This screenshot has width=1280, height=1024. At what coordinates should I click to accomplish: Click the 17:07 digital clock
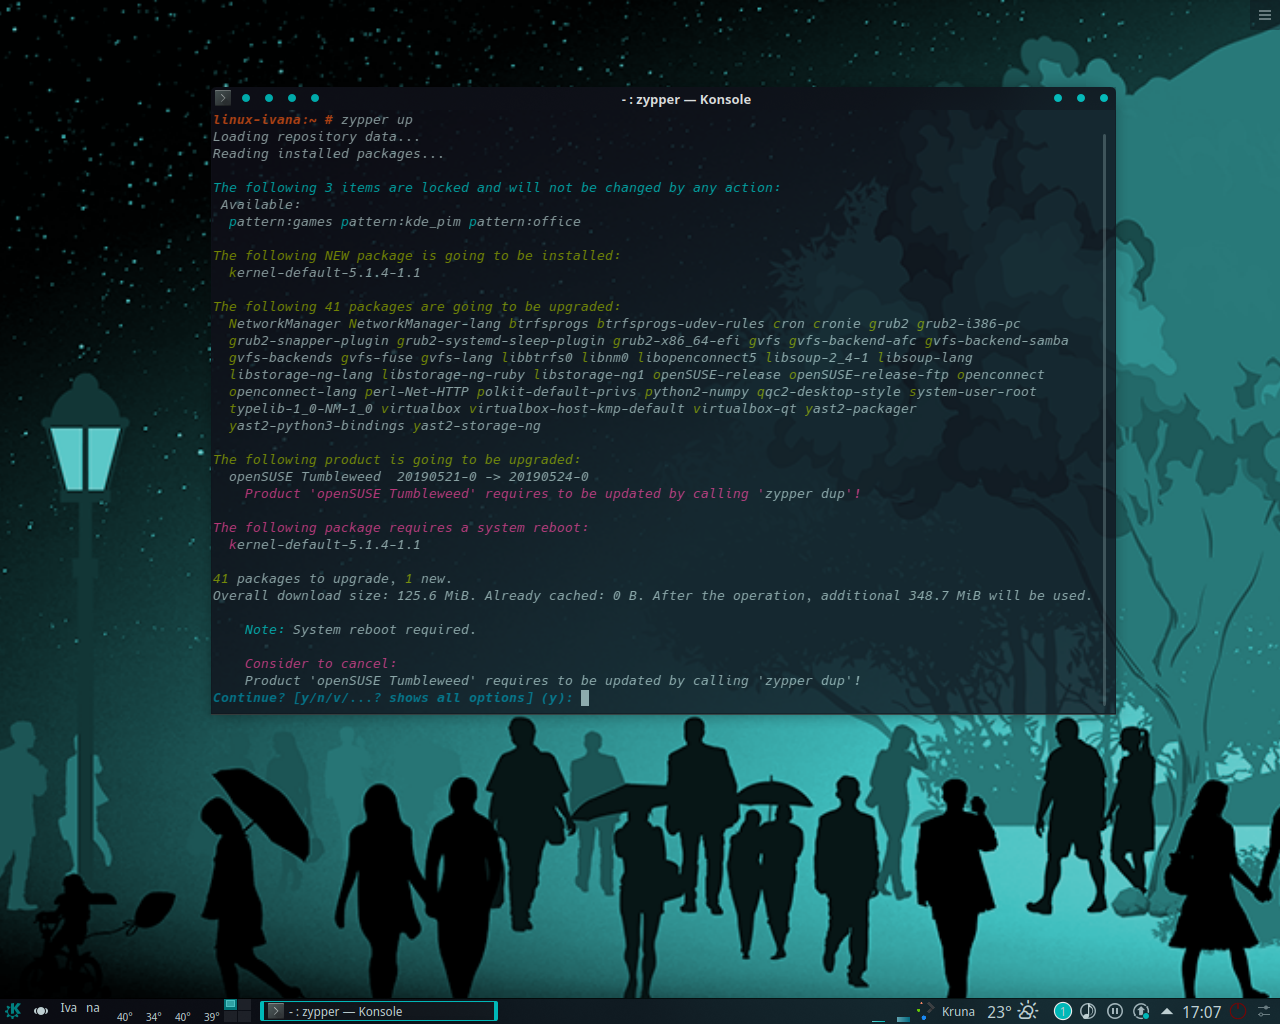point(1201,1012)
